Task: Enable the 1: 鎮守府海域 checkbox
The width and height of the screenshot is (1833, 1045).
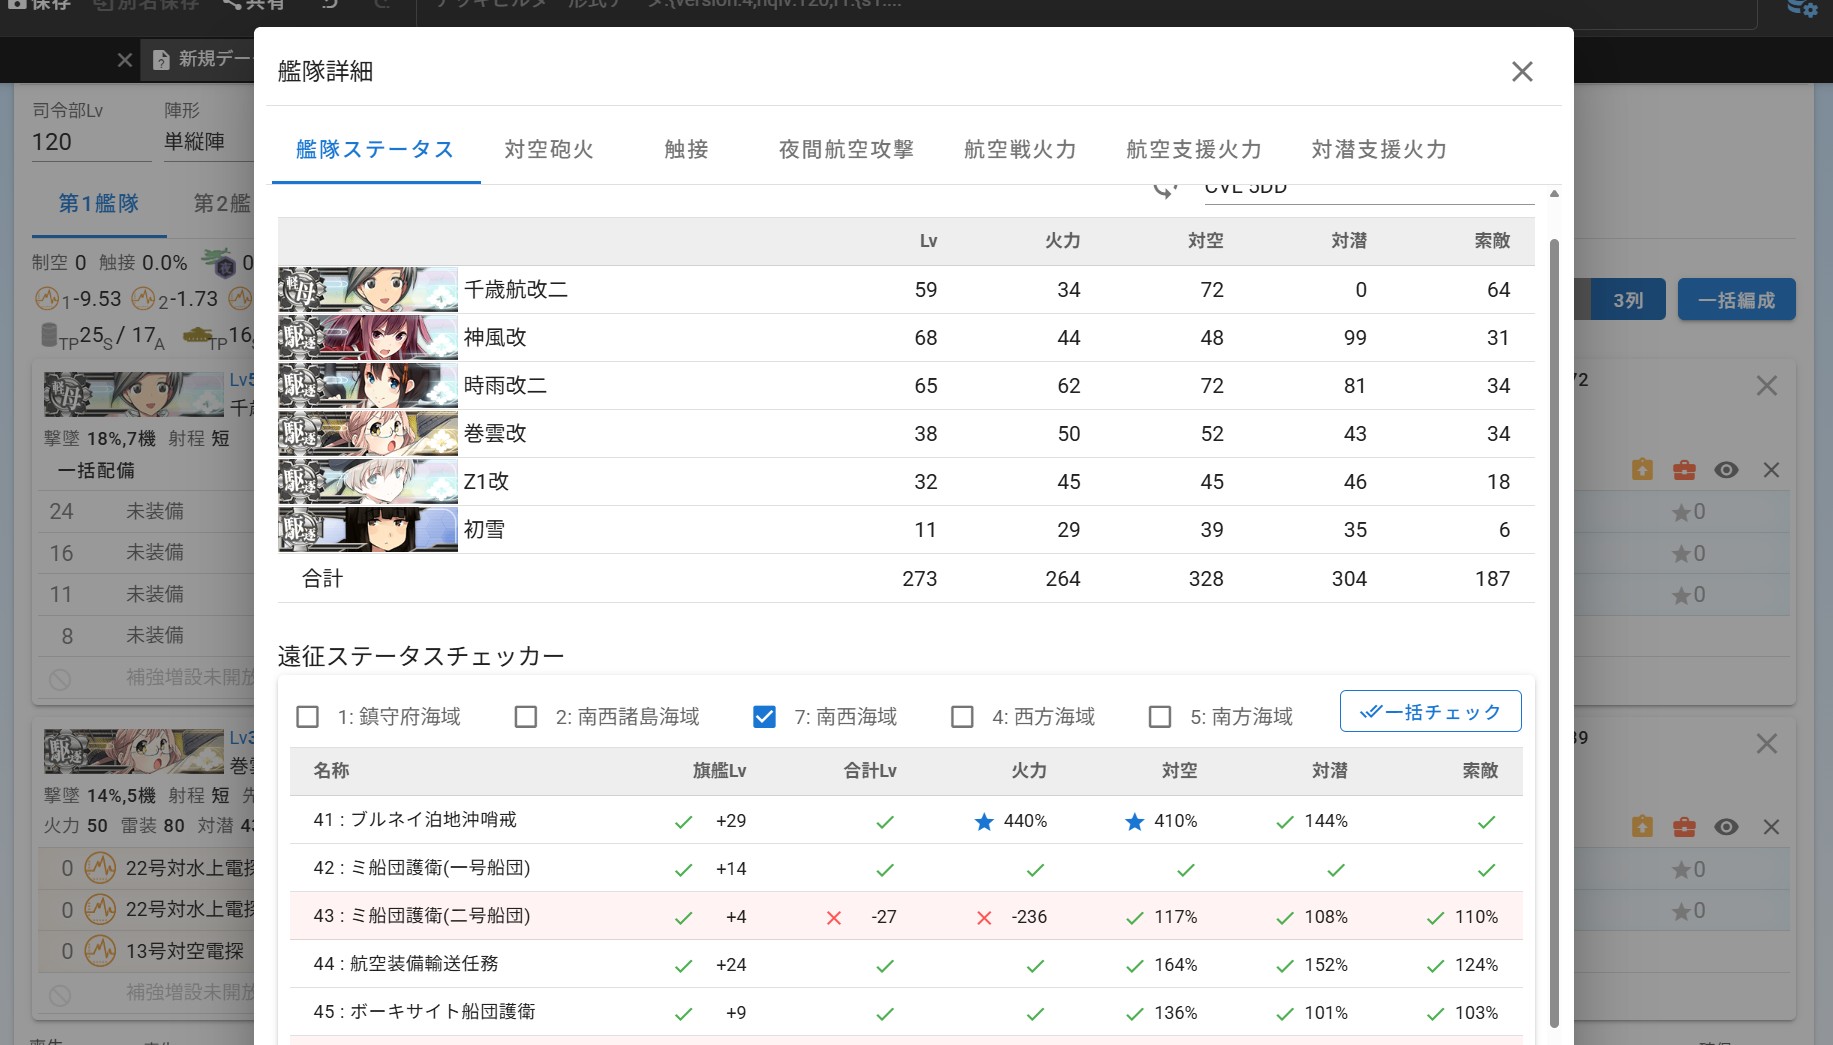Action: [x=308, y=717]
